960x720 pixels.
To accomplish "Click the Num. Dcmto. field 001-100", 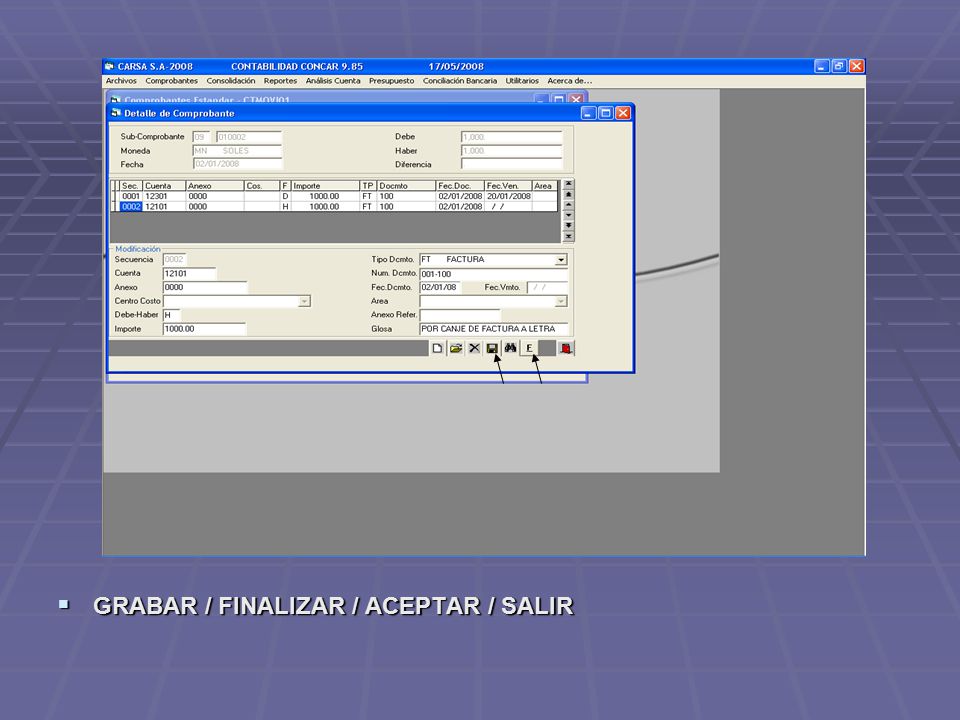I will 493,274.
